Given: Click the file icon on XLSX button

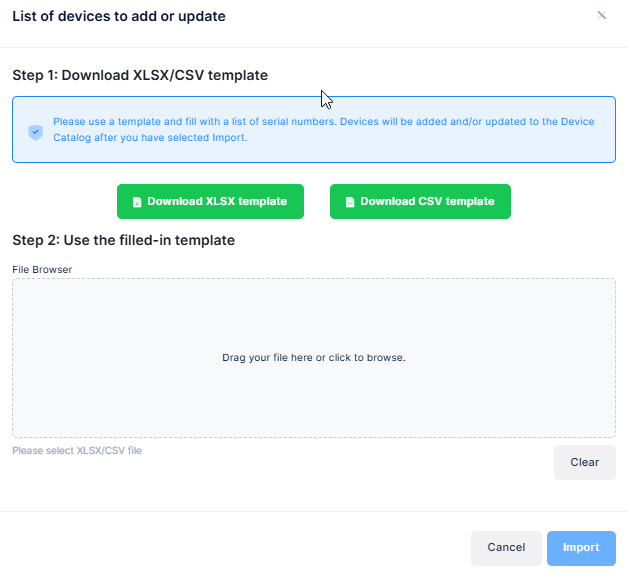Looking at the screenshot, I should point(137,202).
